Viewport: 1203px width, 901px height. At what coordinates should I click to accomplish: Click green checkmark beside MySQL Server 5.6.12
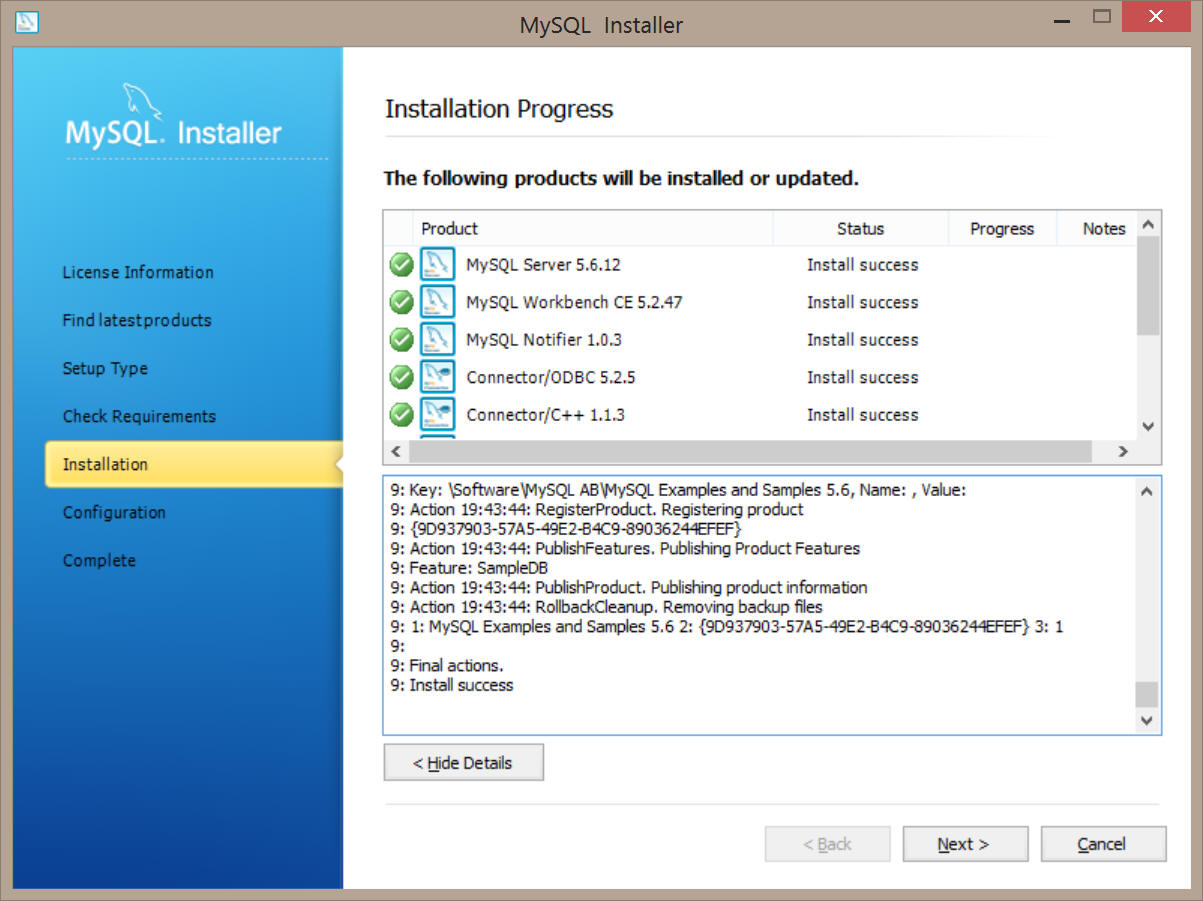click(401, 265)
